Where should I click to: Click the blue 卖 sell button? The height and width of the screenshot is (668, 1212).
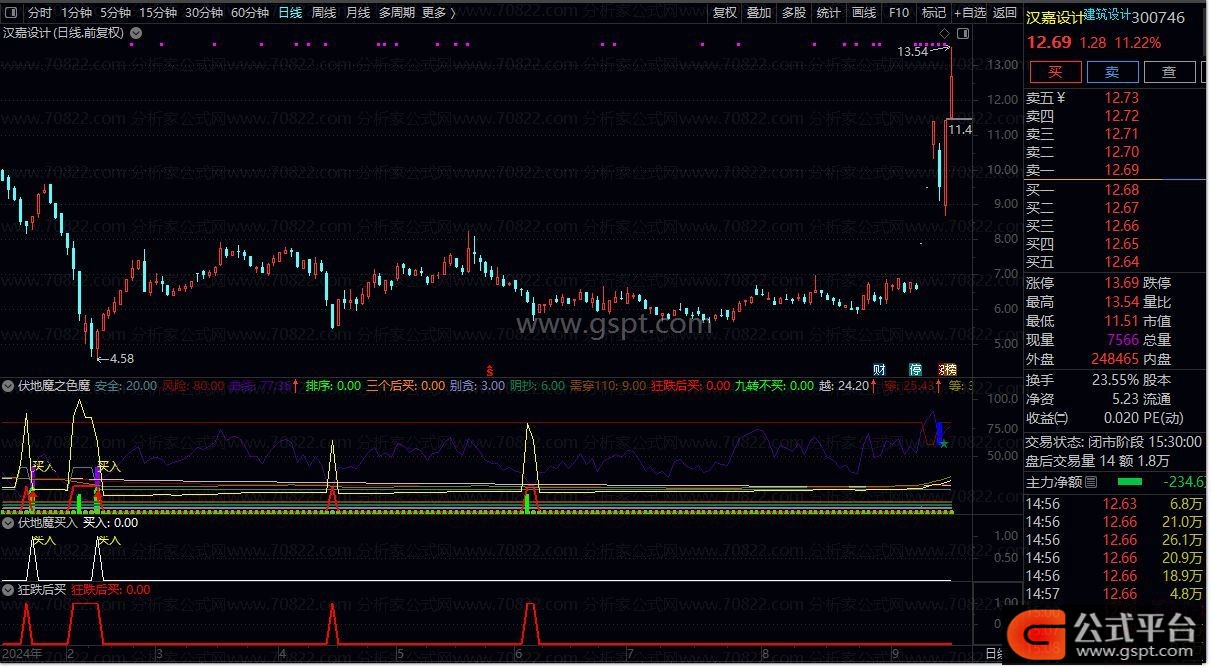pyautogui.click(x=1112, y=72)
